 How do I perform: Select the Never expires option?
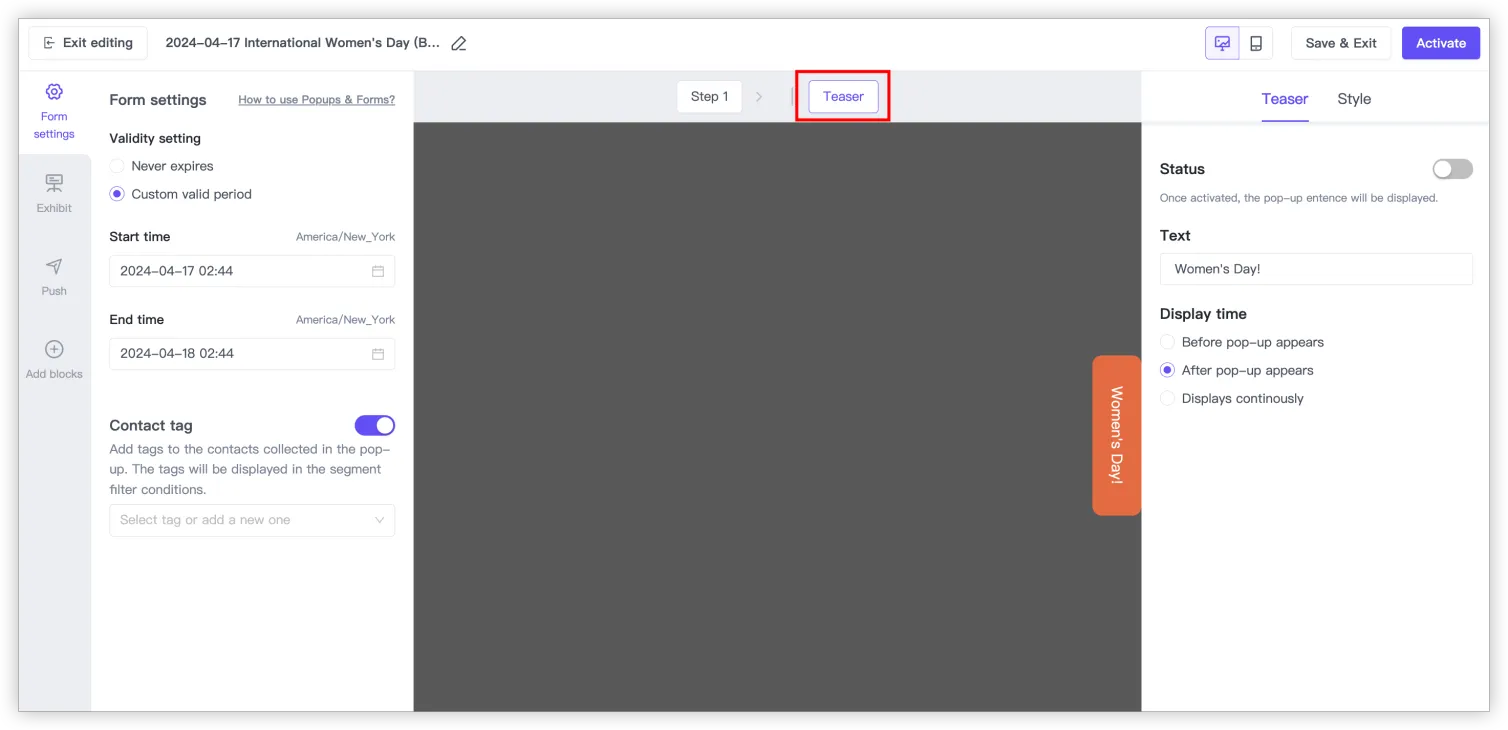pos(117,166)
